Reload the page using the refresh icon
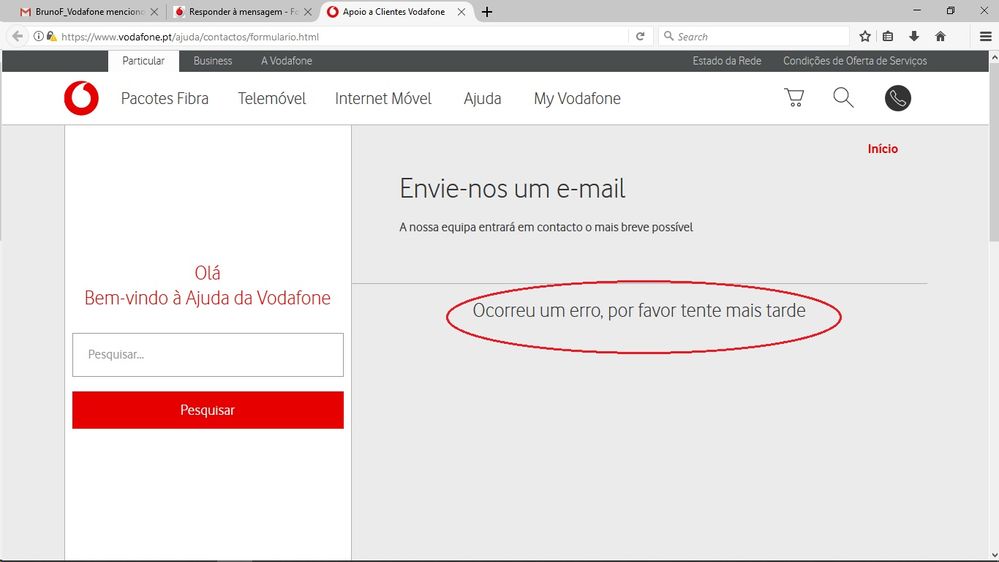Screen dimensions: 999x562 coord(640,36)
